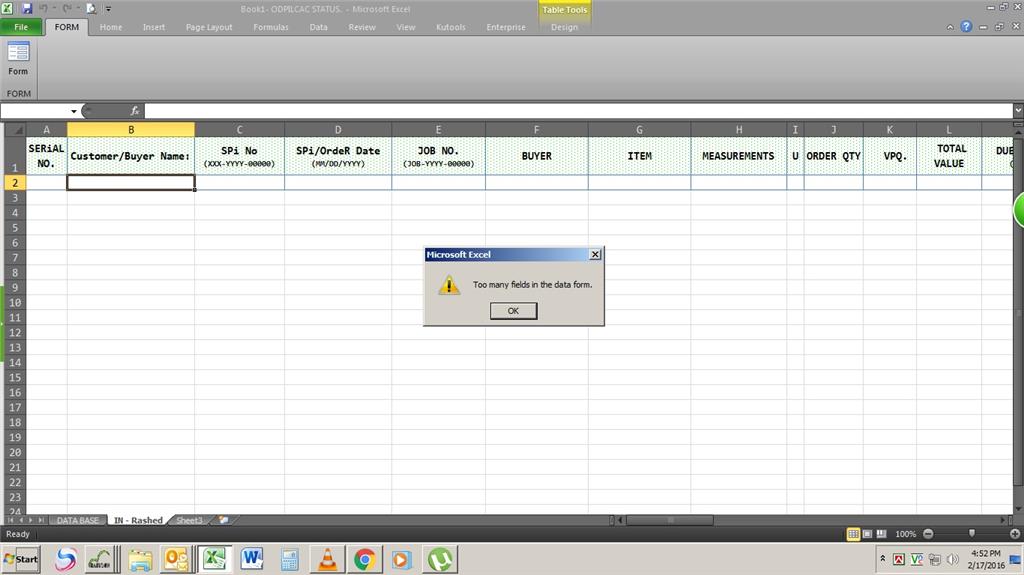Go to last sheet with navigation arrow

[x=41, y=520]
